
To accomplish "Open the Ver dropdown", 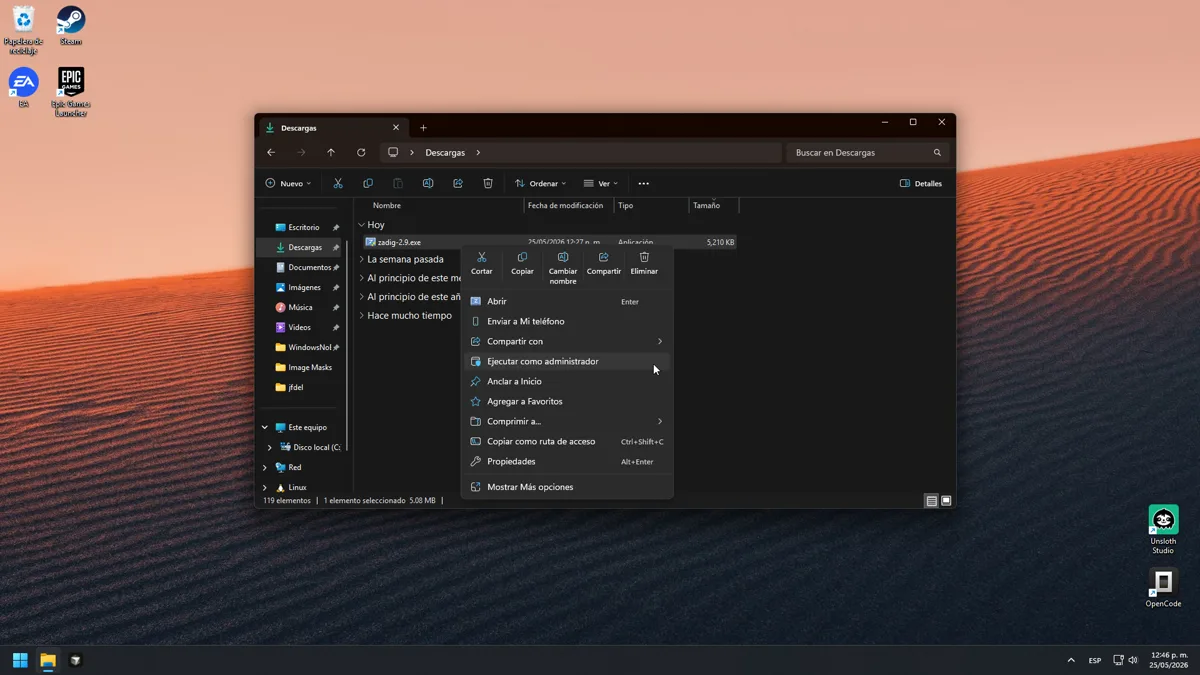I will point(601,183).
